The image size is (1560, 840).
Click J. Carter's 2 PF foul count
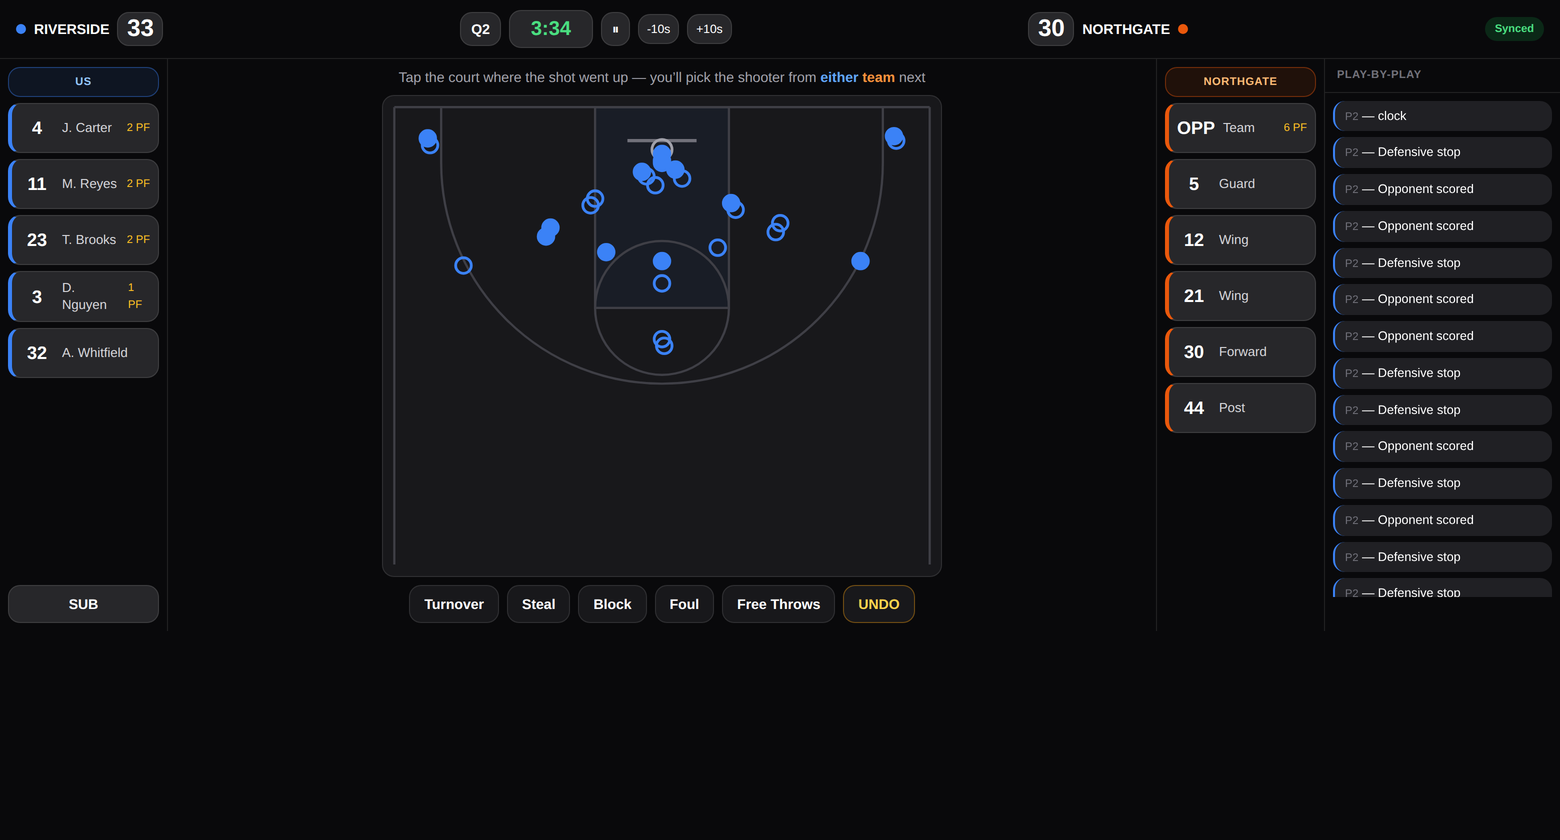point(138,128)
